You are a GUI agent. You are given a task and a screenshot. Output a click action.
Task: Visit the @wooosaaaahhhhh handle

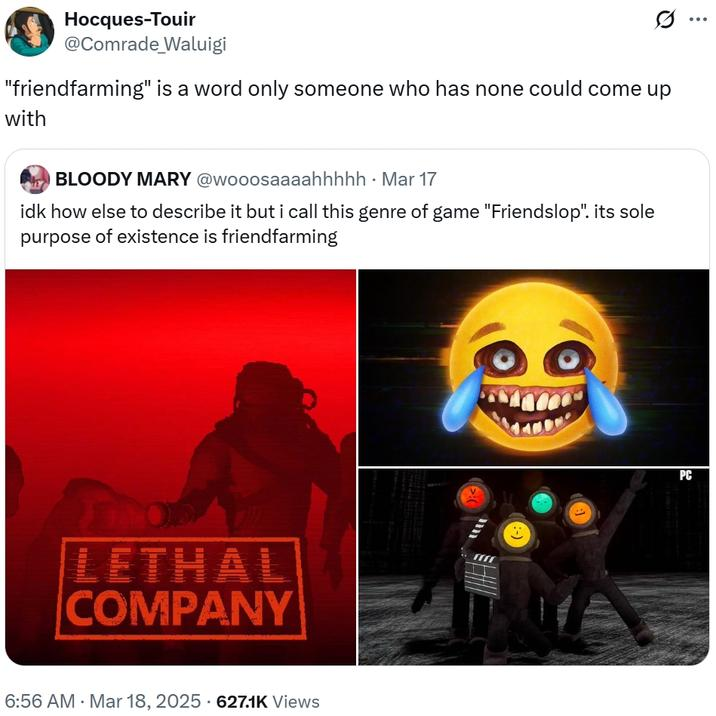(x=281, y=179)
